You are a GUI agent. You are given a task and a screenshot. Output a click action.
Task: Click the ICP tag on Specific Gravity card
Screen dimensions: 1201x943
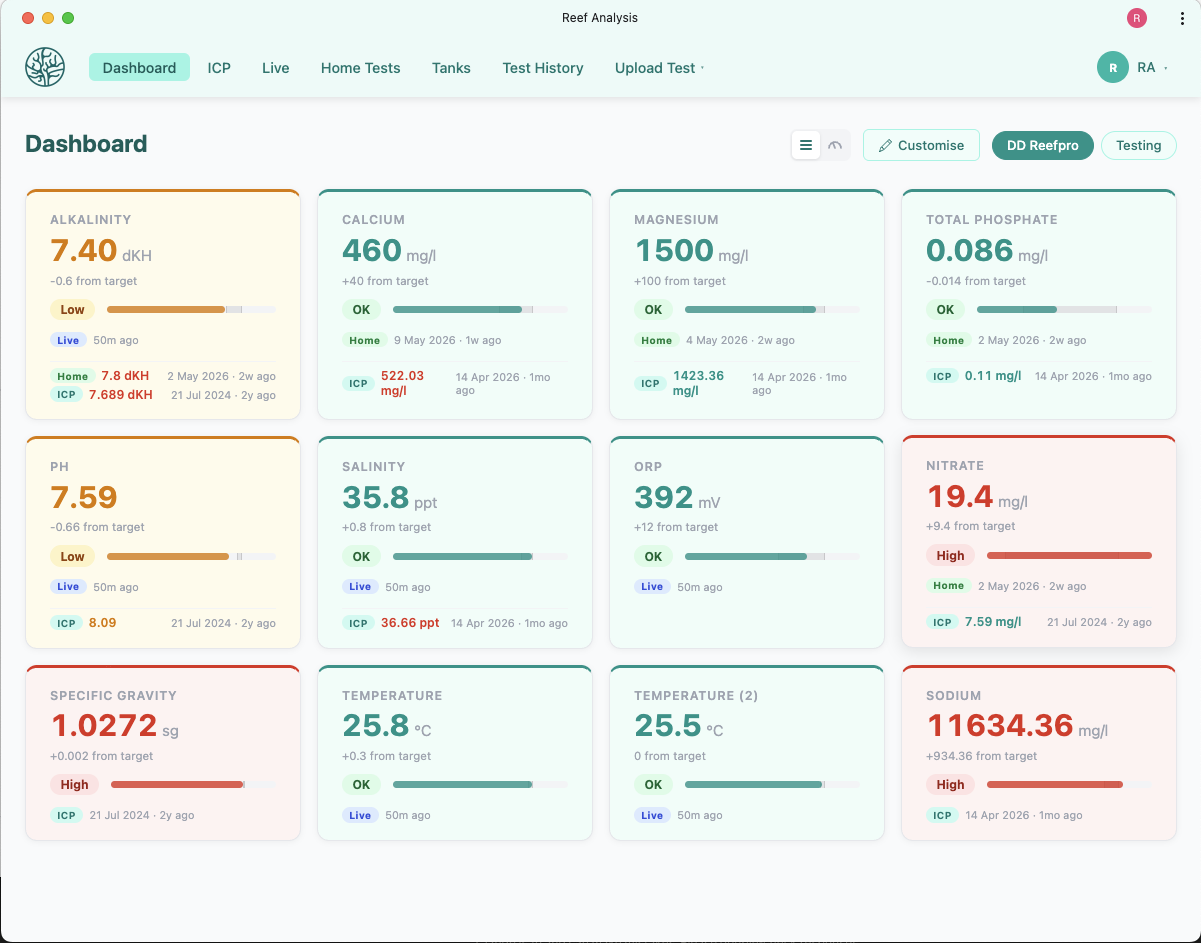[66, 815]
